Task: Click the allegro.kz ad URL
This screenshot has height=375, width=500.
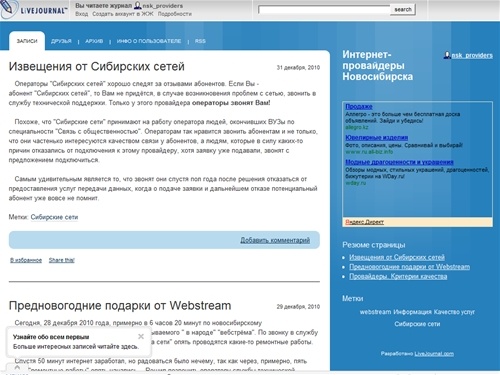Action: (x=357, y=127)
